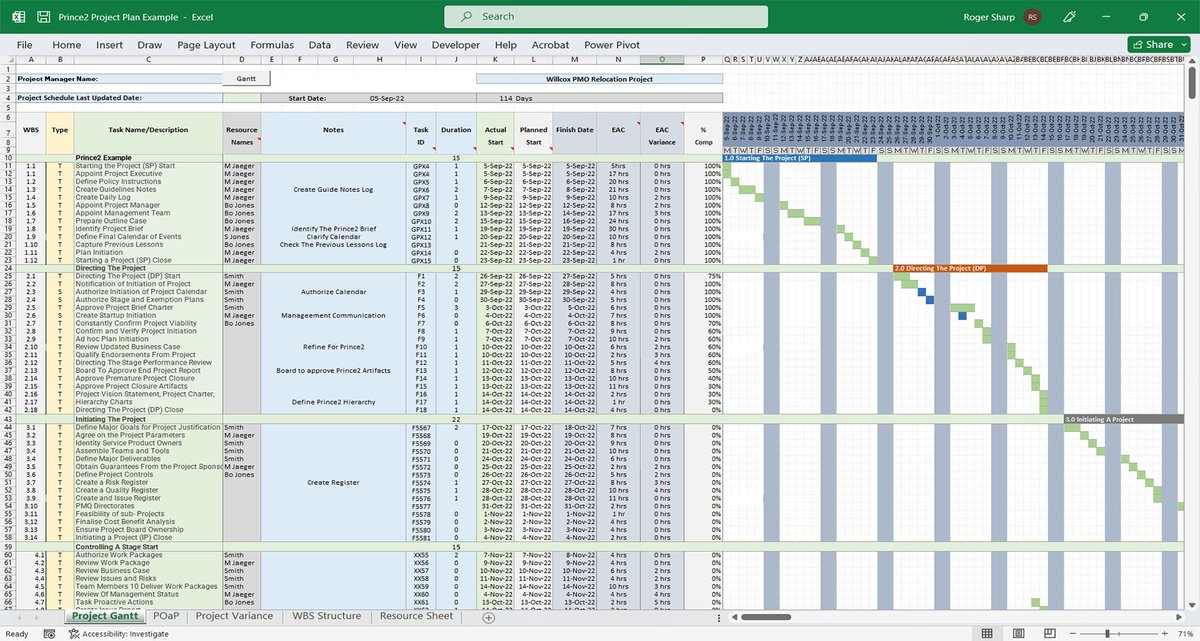Screen dimensions: 1200x641
Task: Switch to the Resource Sheet tab
Action: [x=416, y=617]
